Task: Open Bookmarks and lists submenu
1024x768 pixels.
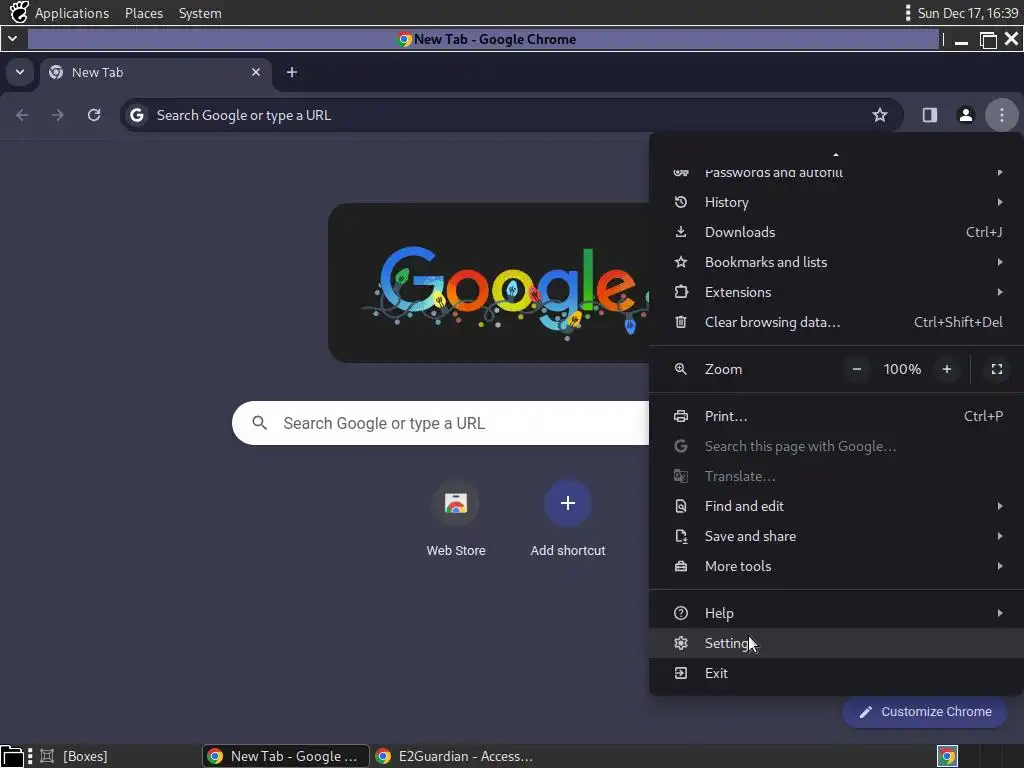Action: [836, 262]
